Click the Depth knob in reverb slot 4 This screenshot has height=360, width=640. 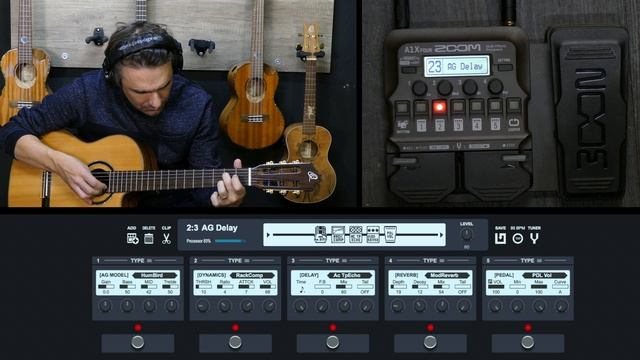pos(398,306)
